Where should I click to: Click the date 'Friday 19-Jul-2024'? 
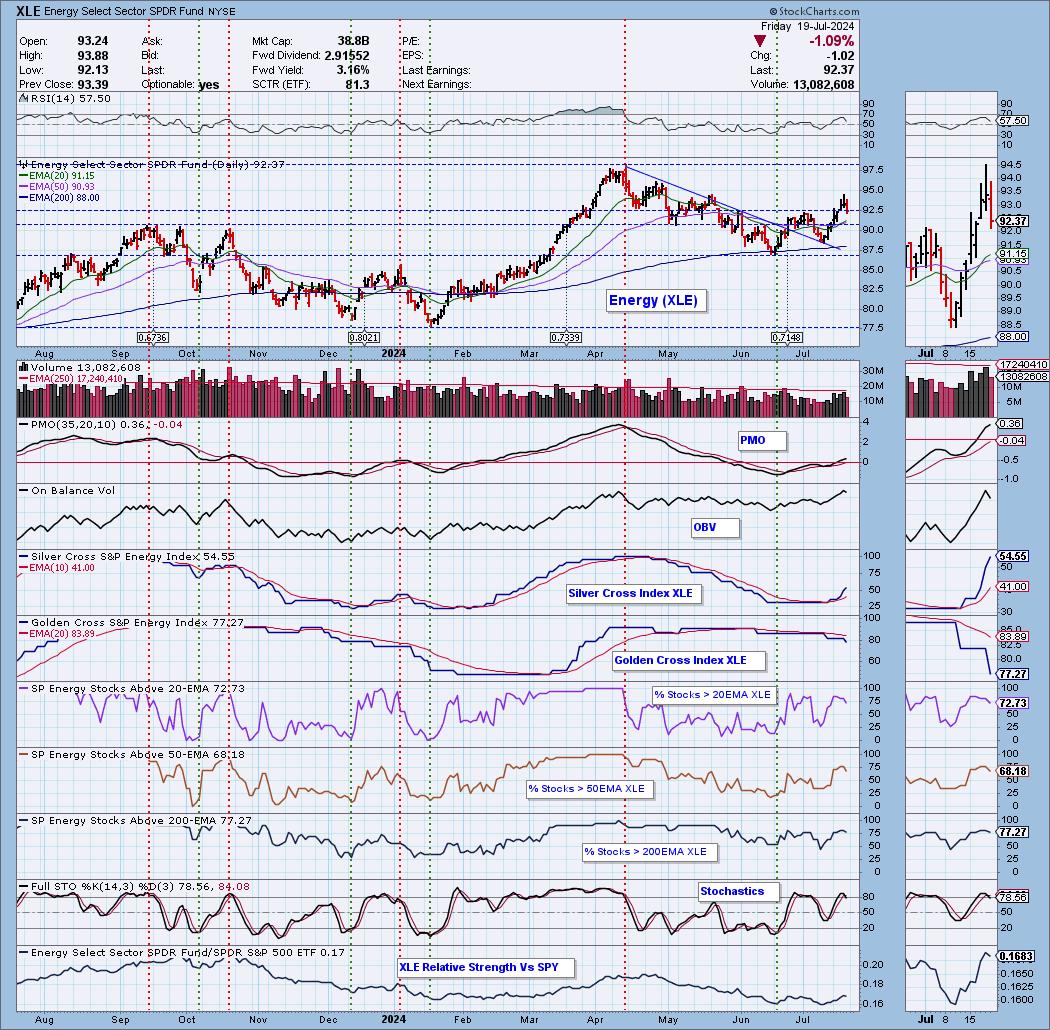807,26
